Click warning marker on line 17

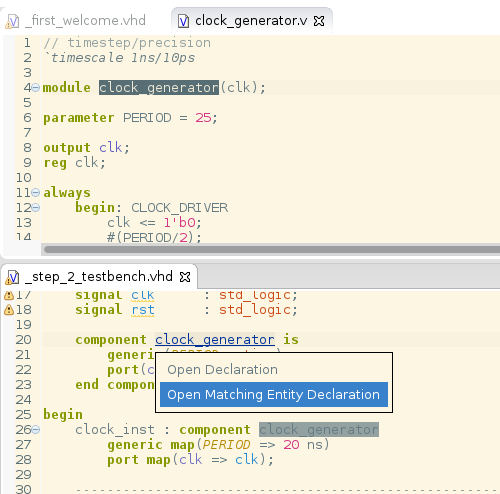pos(9,295)
